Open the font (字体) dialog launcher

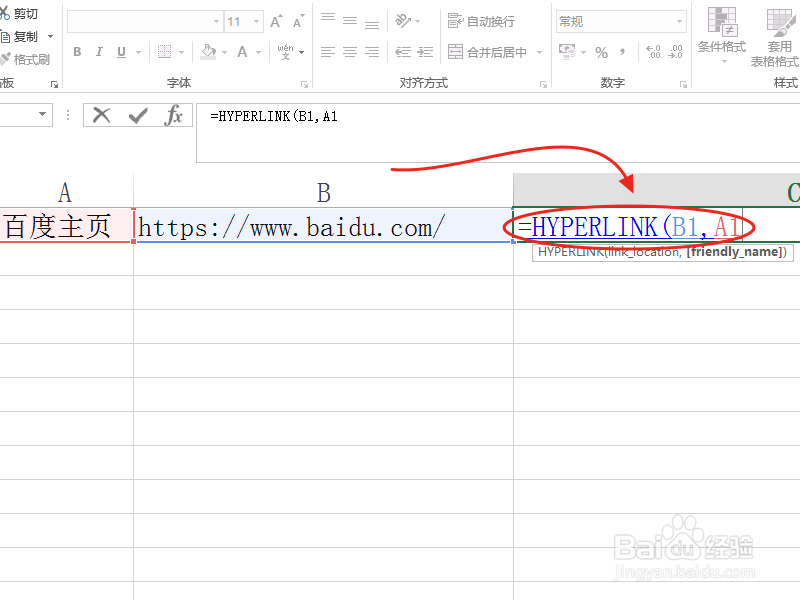click(x=304, y=84)
